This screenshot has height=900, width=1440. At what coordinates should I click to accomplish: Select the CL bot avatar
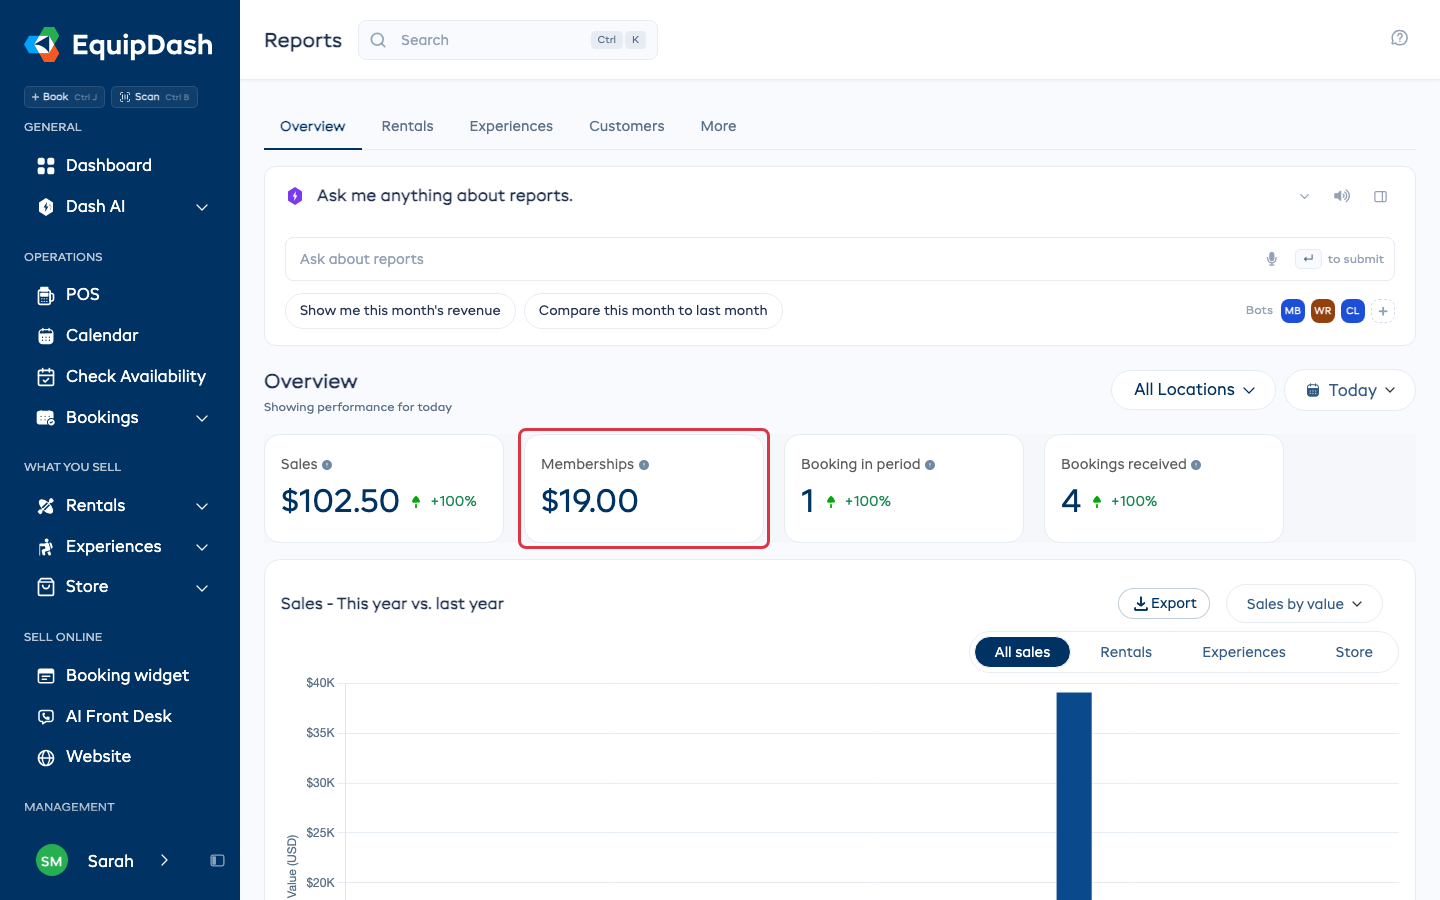point(1352,311)
